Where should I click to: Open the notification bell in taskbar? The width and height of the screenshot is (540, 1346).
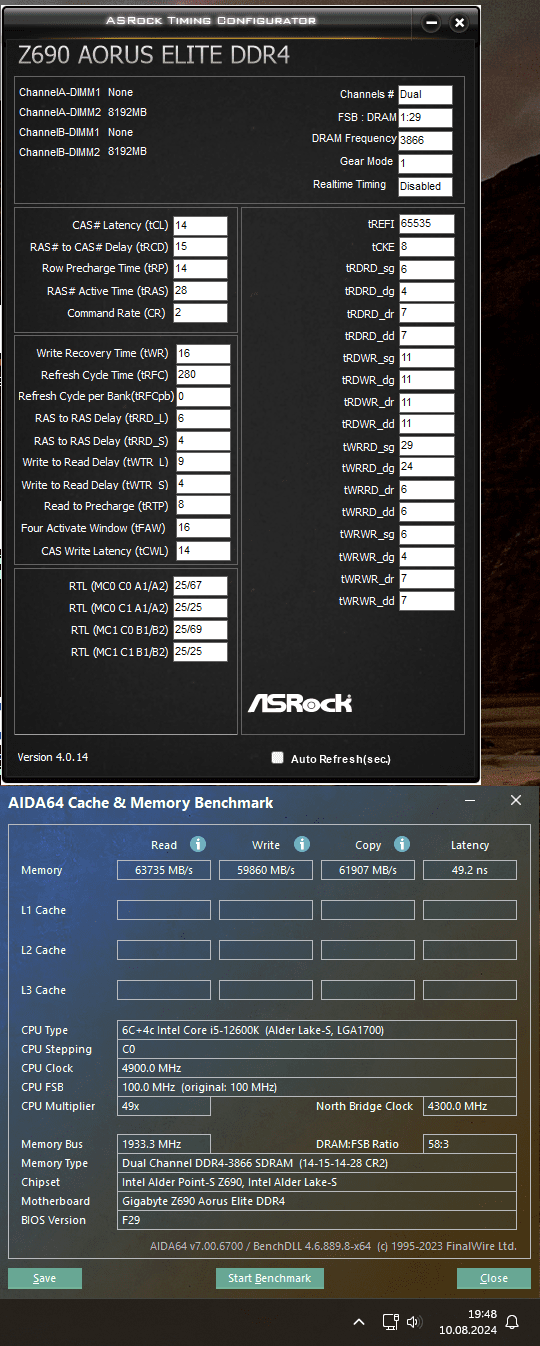coord(512,1322)
